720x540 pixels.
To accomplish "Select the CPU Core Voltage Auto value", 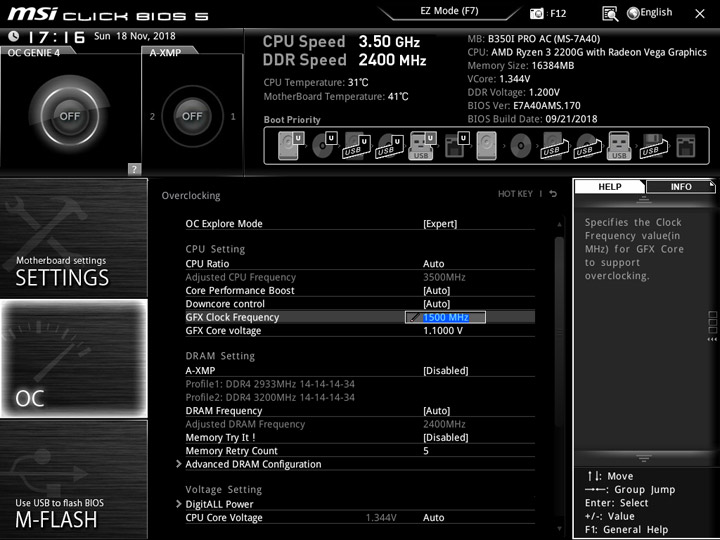I will (x=433, y=518).
